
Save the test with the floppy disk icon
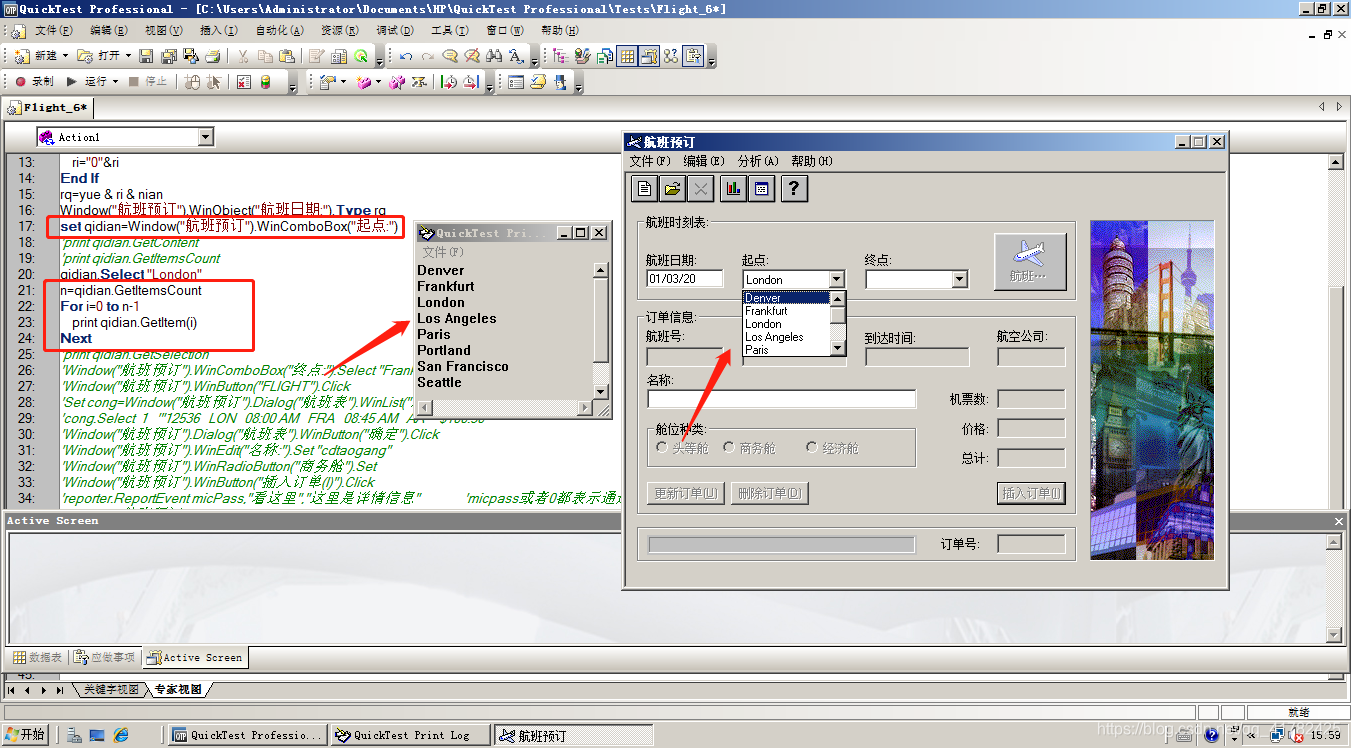coord(146,56)
